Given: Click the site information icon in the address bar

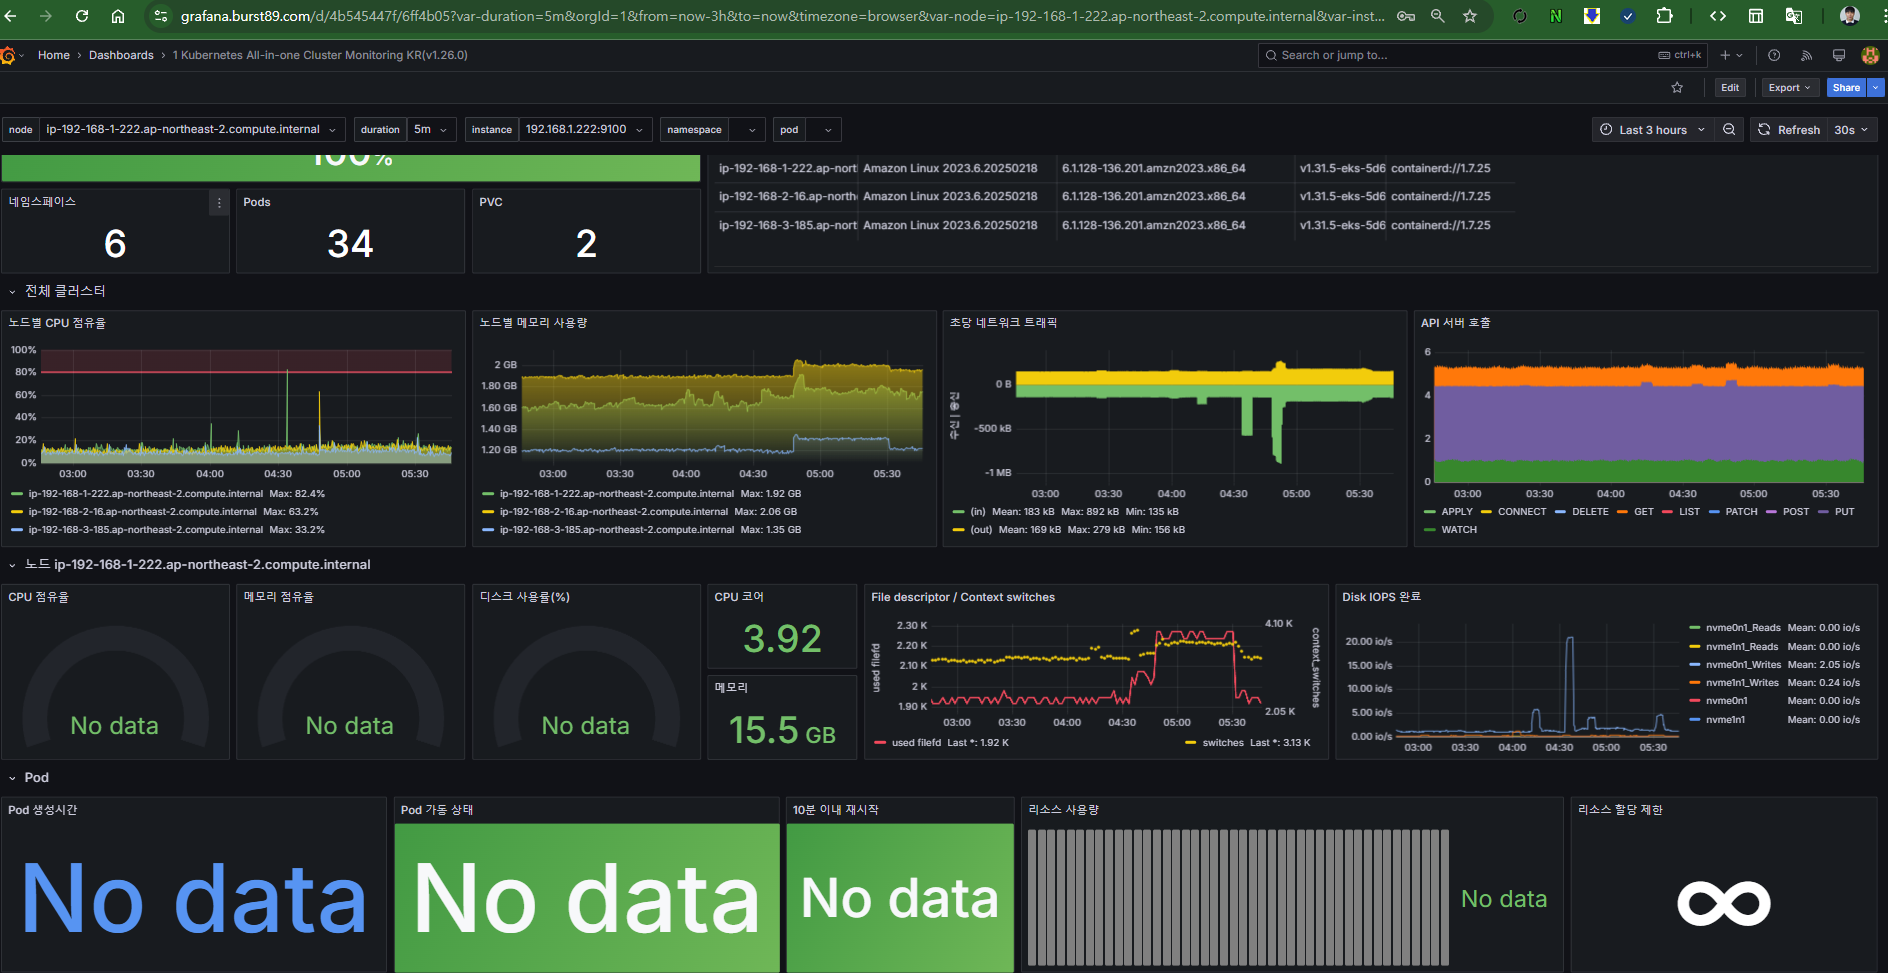Looking at the screenshot, I should pyautogui.click(x=161, y=16).
